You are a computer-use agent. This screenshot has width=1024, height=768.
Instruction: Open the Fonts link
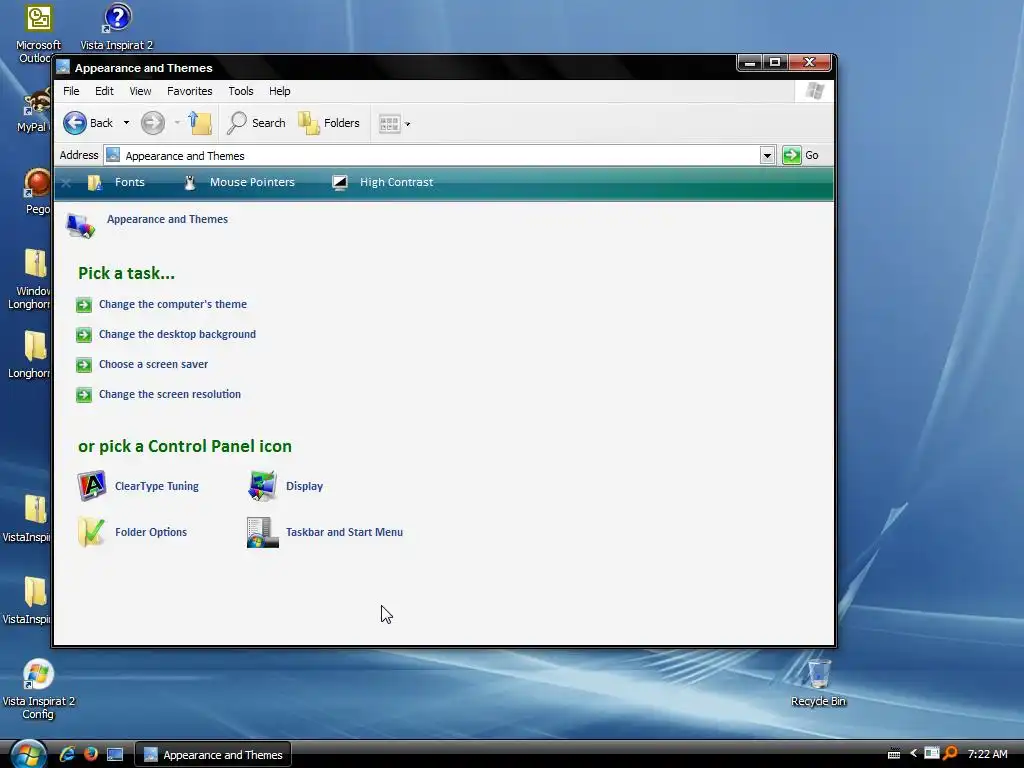[129, 182]
